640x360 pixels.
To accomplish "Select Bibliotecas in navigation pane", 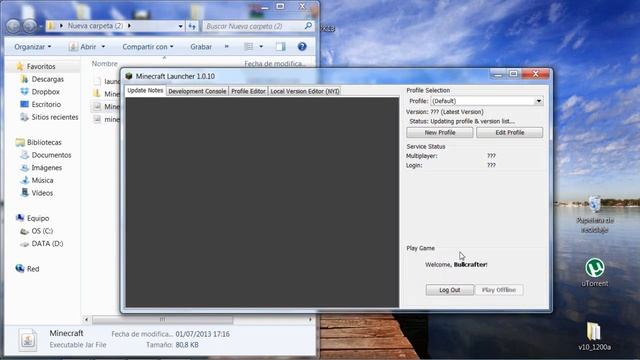I will (44, 142).
